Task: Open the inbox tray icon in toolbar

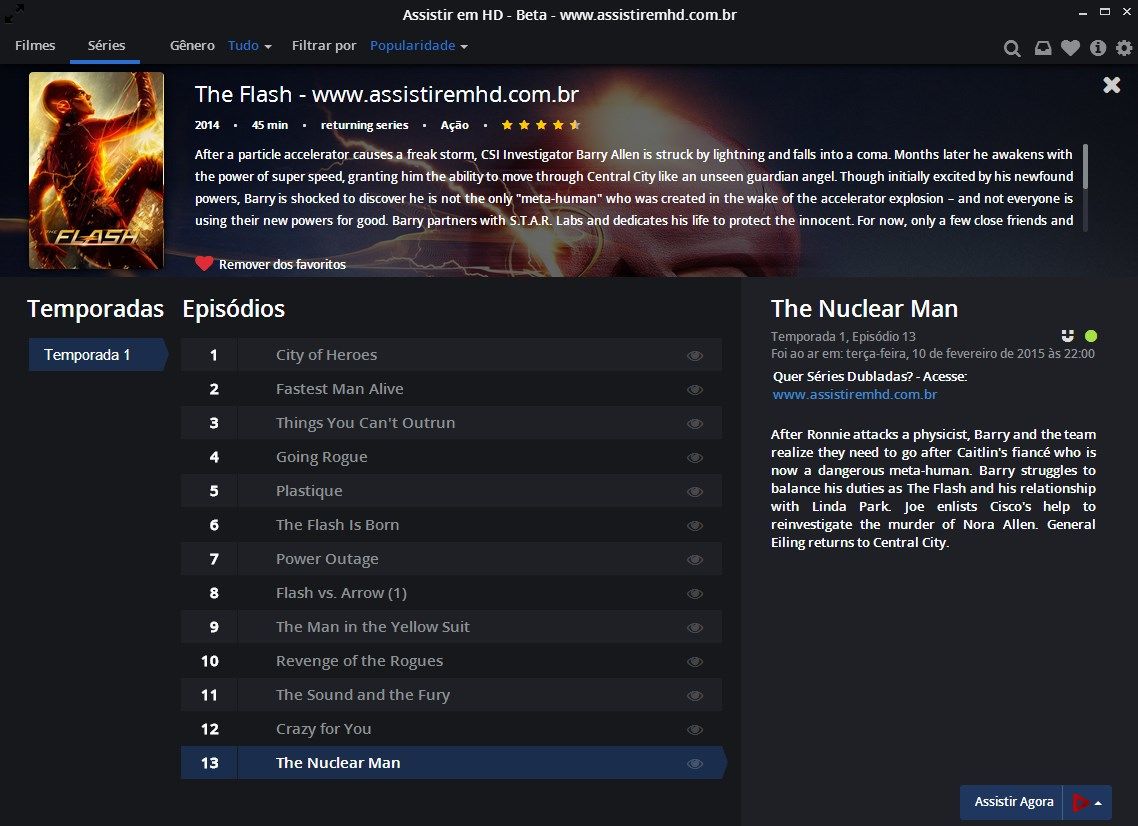Action: point(1043,48)
